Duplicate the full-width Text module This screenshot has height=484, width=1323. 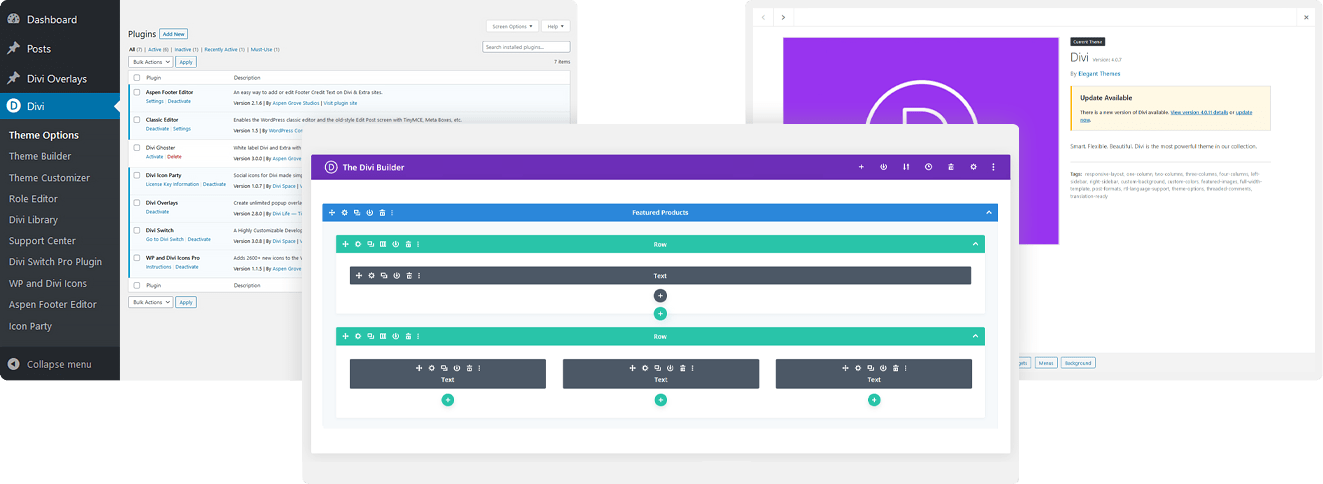tap(384, 275)
